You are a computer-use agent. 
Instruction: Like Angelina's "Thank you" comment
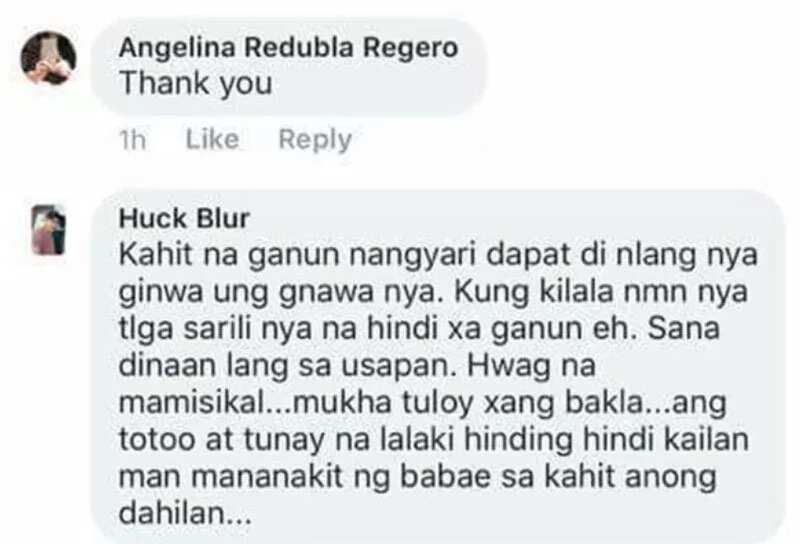212,139
